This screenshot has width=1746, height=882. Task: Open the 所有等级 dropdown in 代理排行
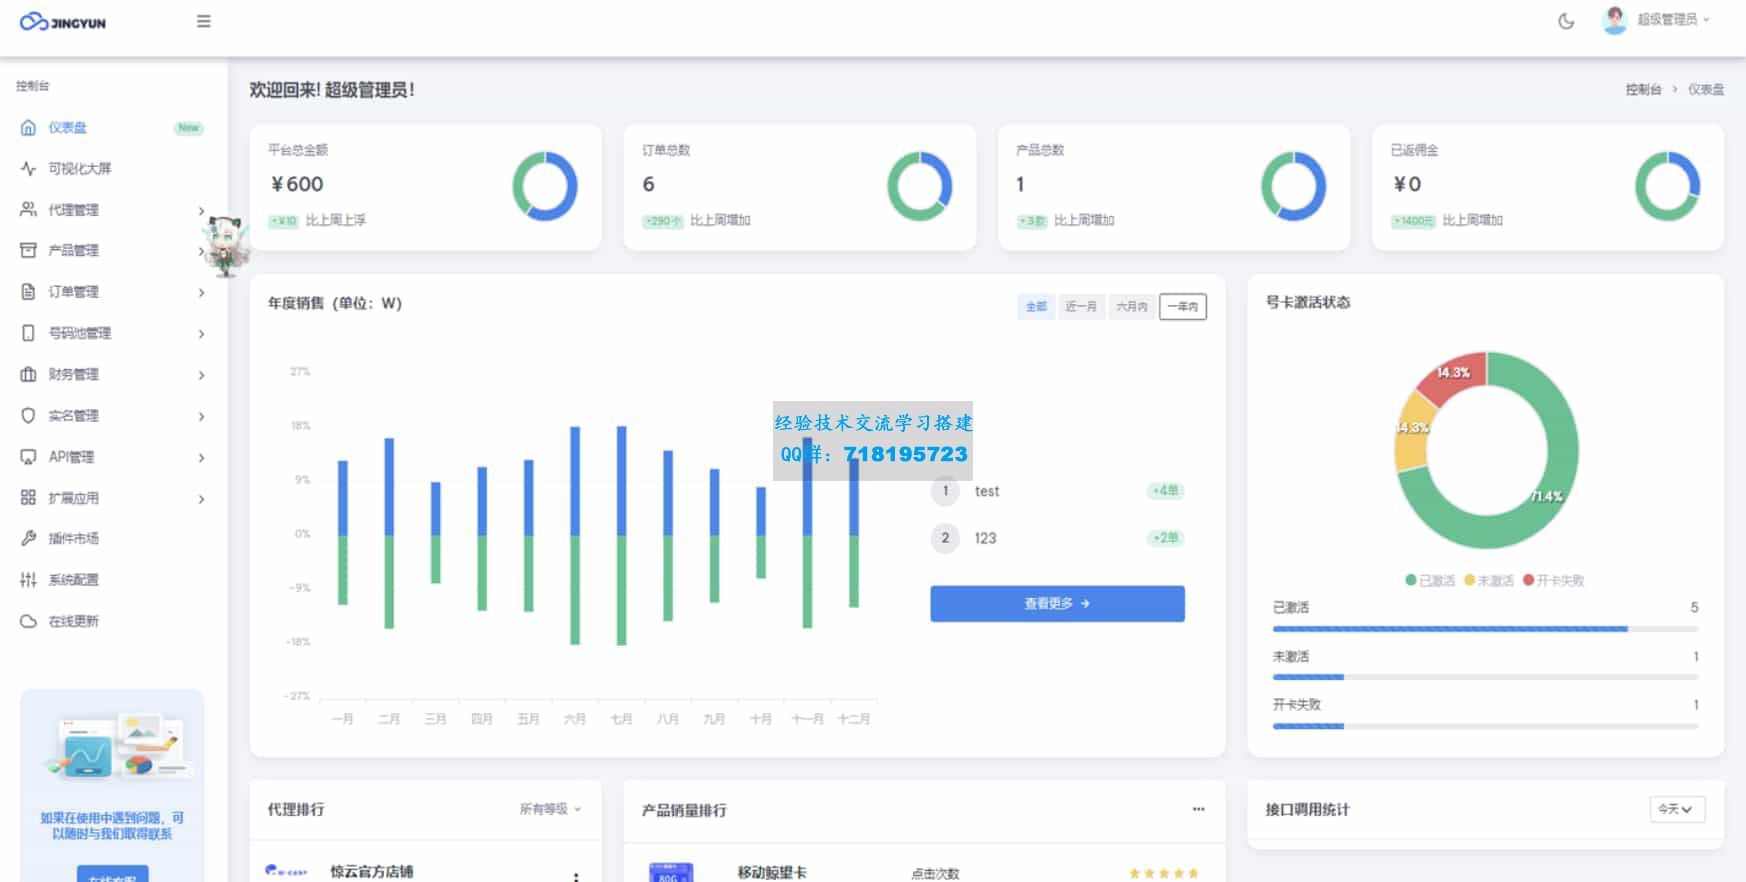(x=549, y=809)
